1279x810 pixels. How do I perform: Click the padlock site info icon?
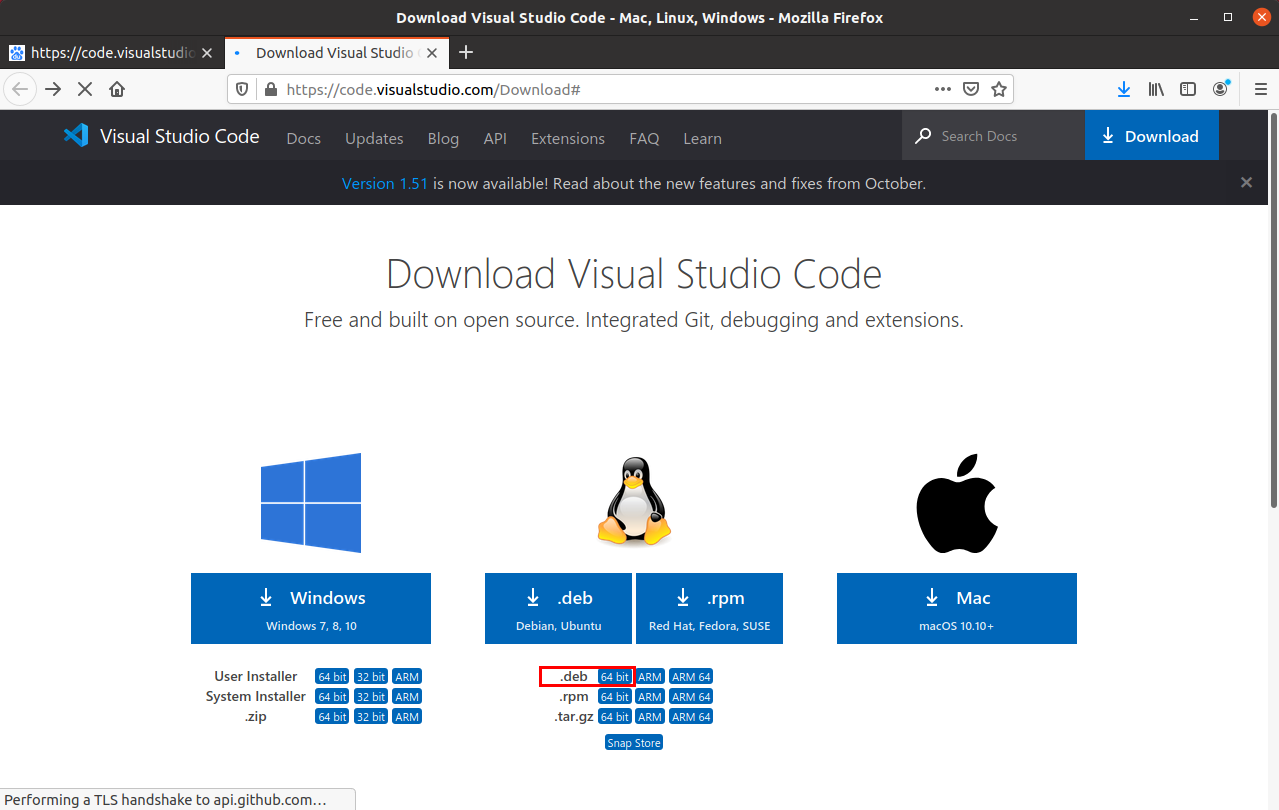tap(270, 89)
